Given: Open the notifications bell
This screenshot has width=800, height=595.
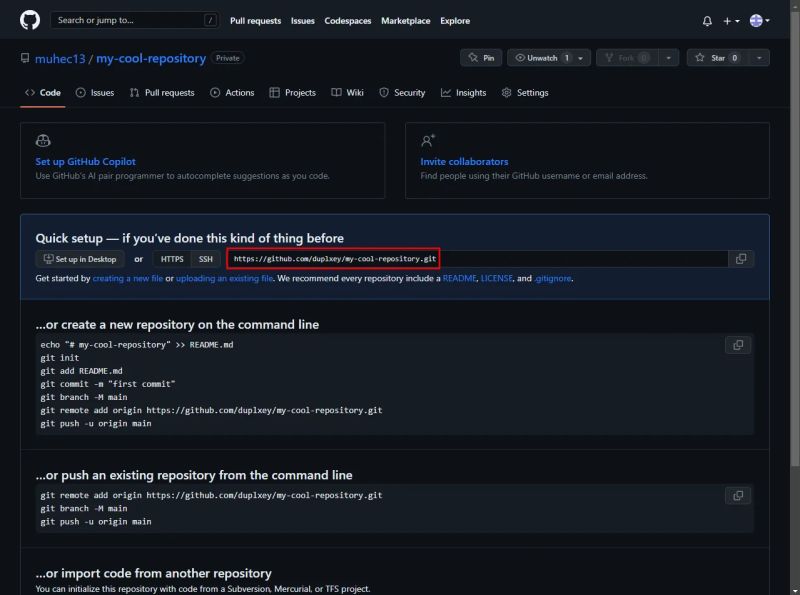Looking at the screenshot, I should [707, 20].
